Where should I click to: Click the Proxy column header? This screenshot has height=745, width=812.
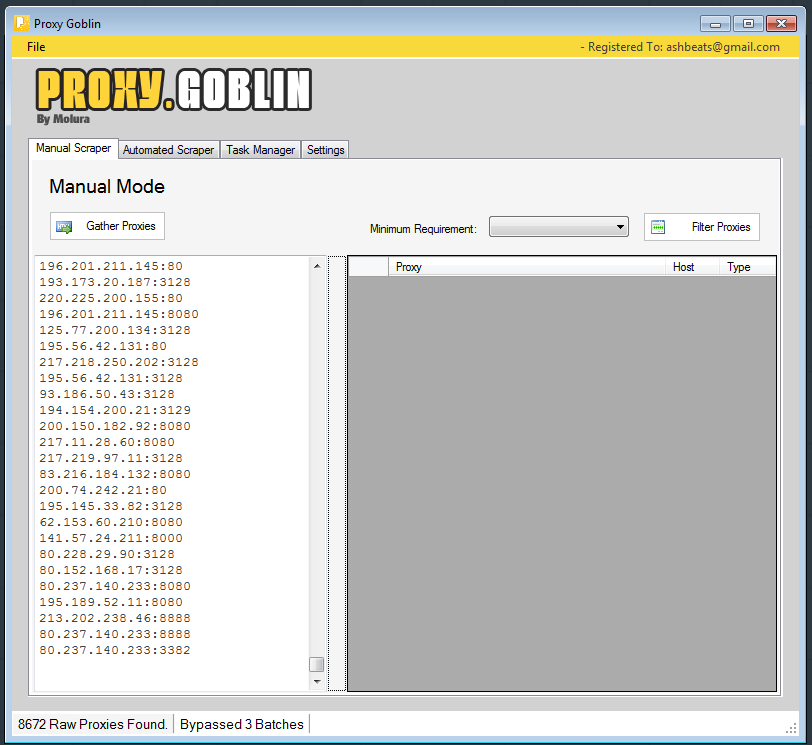click(527, 267)
